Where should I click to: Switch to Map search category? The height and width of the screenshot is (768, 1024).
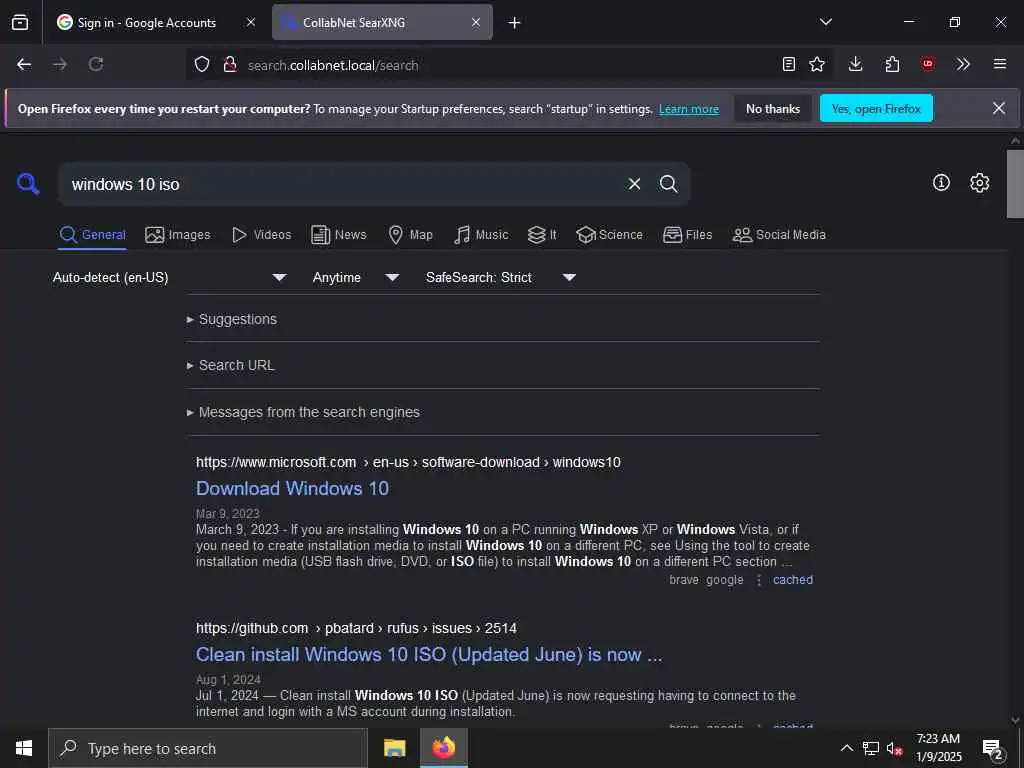point(410,235)
